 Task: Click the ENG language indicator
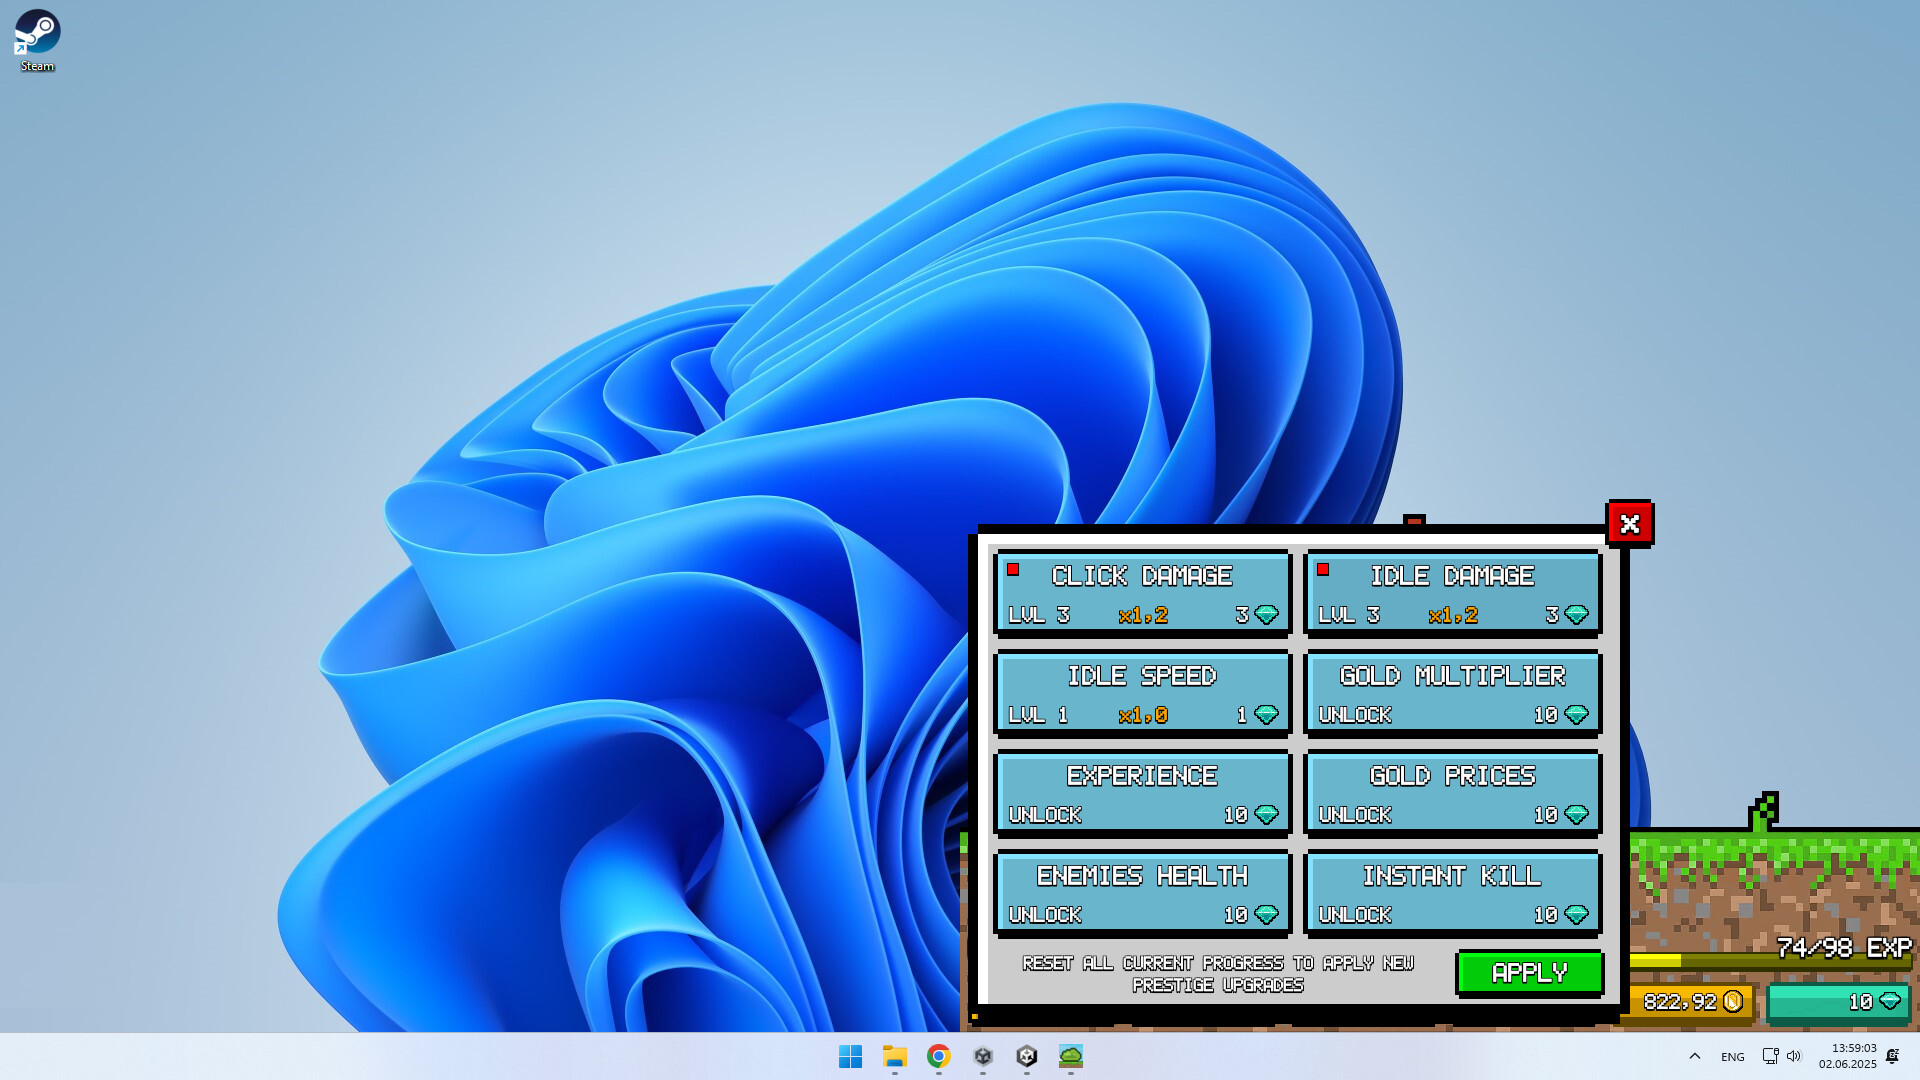pyautogui.click(x=1732, y=1057)
